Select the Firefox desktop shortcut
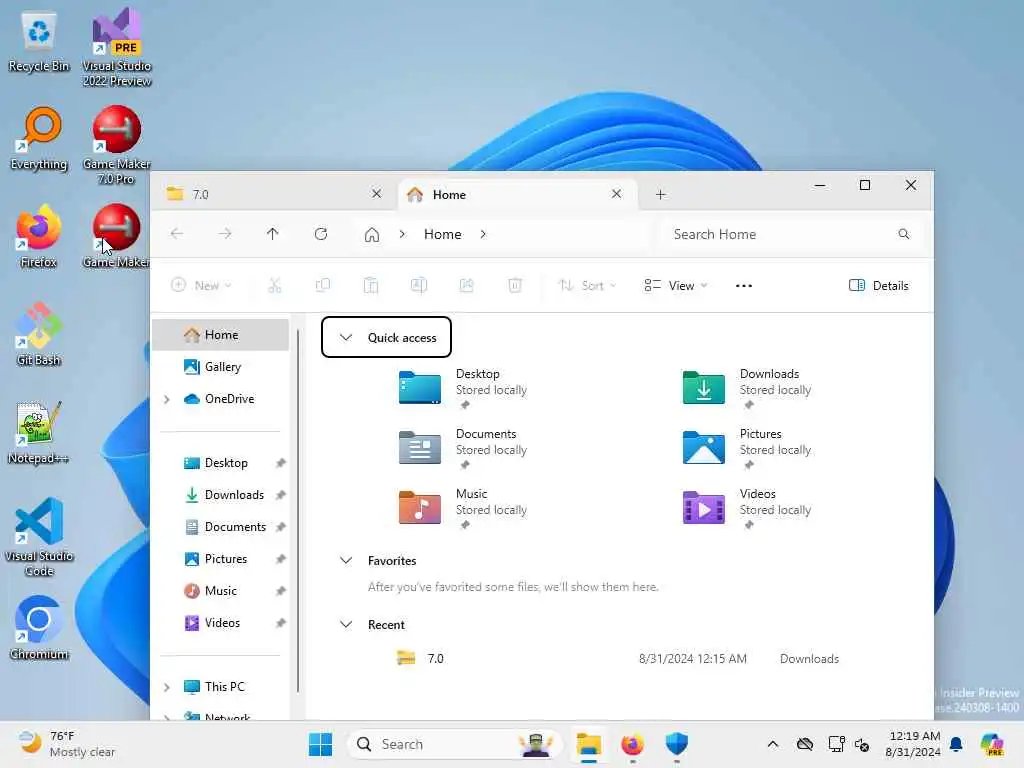Viewport: 1024px width, 768px height. [39, 237]
